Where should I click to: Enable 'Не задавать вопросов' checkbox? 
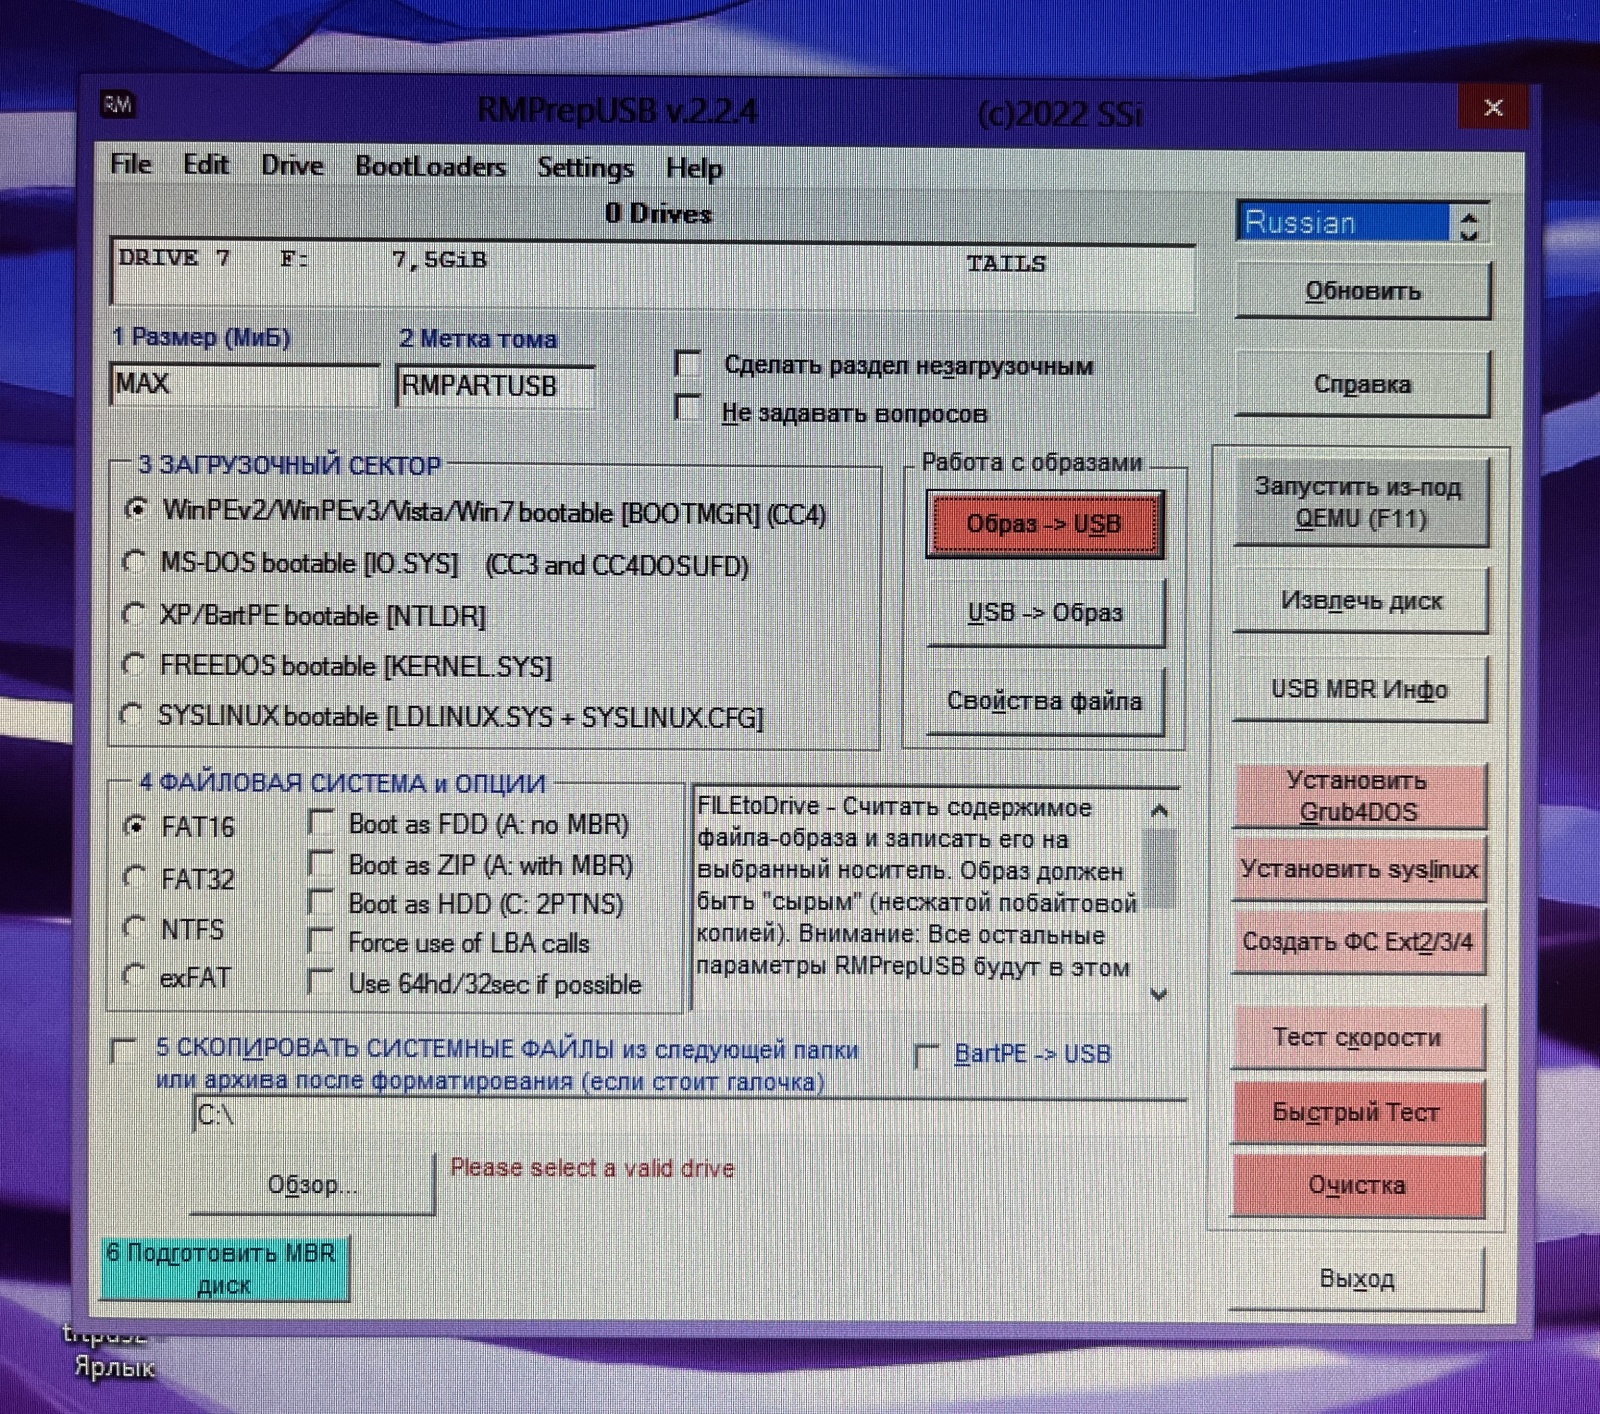(687, 408)
